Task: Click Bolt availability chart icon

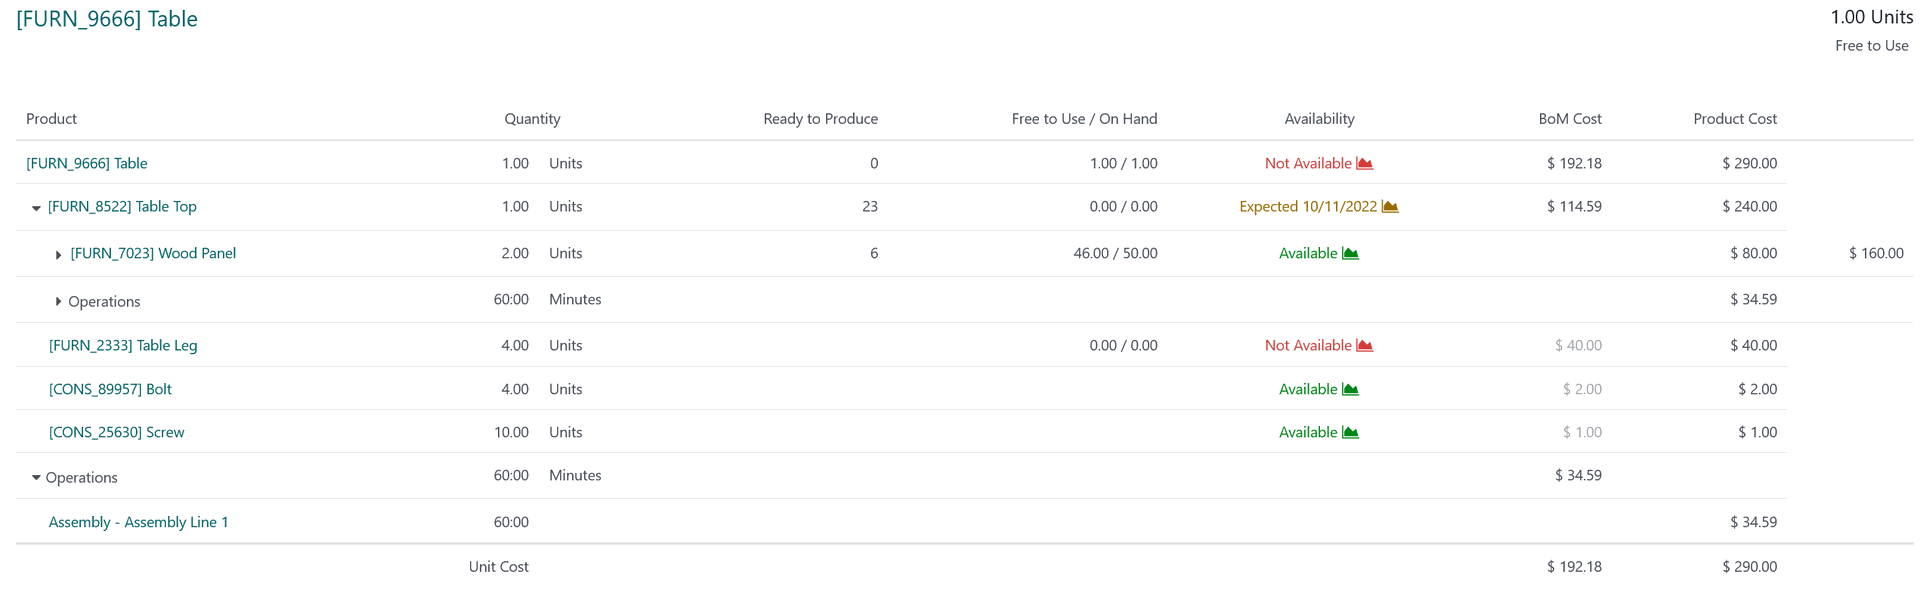Action: (x=1350, y=389)
